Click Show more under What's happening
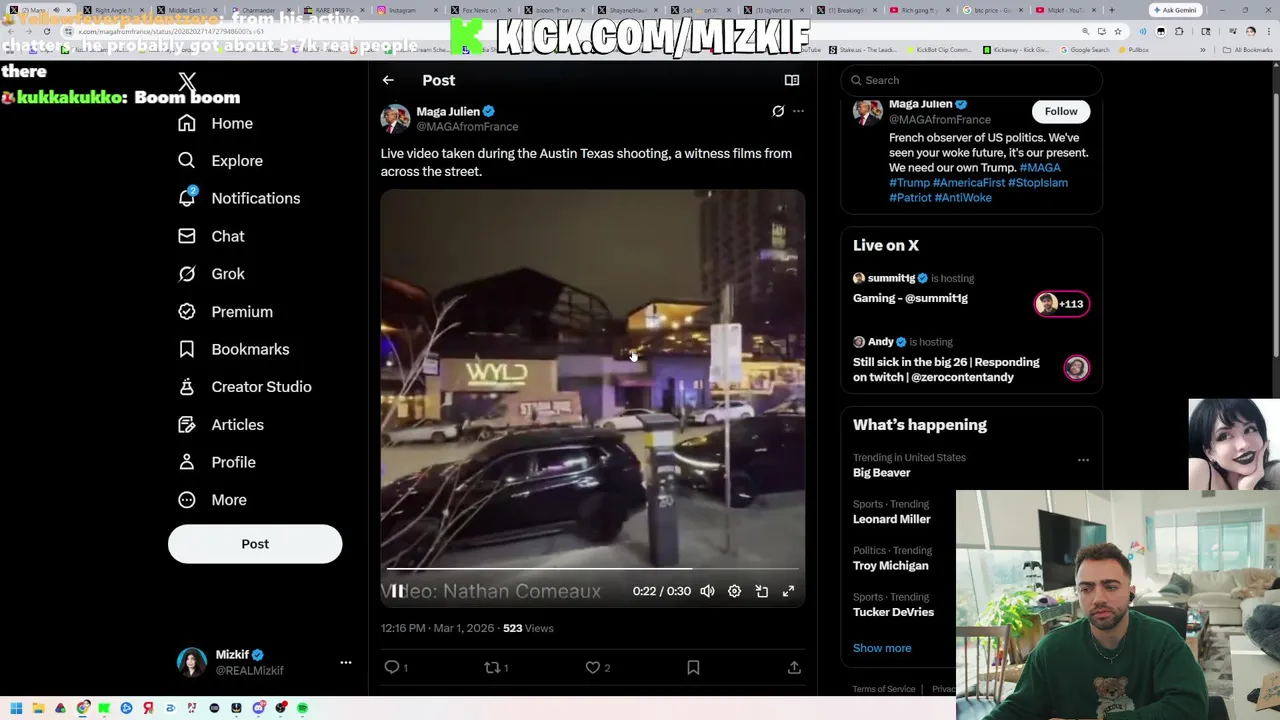Screen dimensions: 1280x720 pos(882,648)
